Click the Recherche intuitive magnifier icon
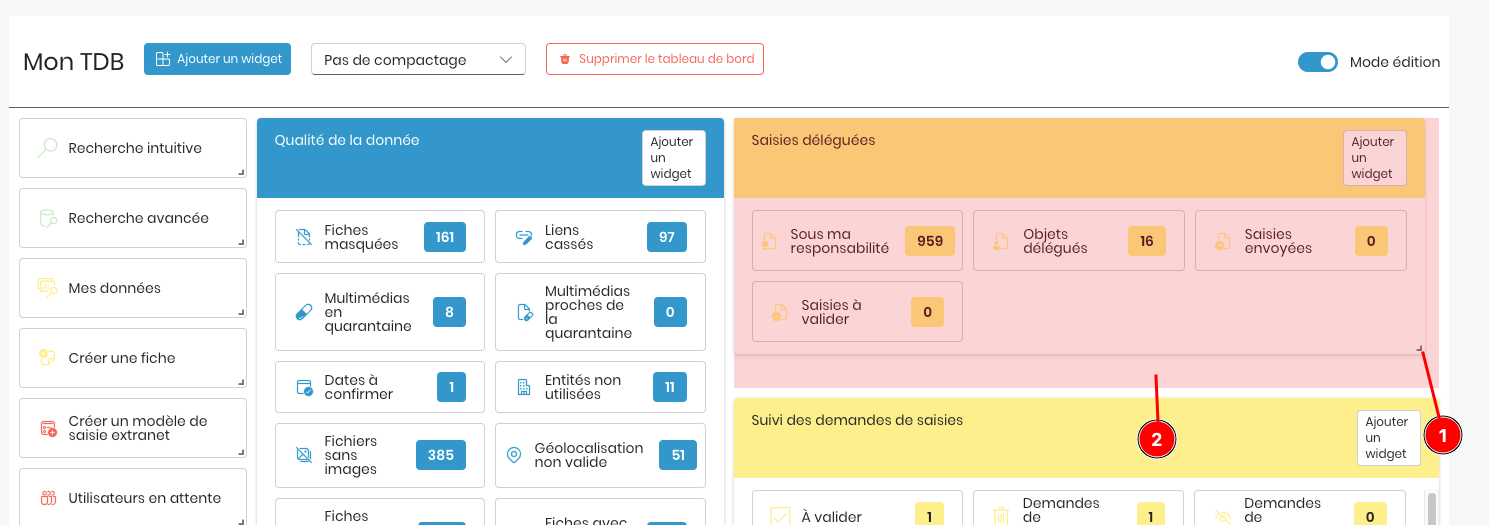This screenshot has width=1489, height=525. coord(47,148)
